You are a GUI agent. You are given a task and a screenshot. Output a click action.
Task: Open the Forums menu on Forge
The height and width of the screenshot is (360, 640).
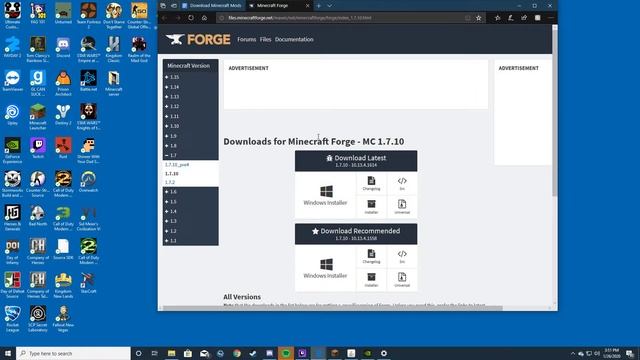247,40
